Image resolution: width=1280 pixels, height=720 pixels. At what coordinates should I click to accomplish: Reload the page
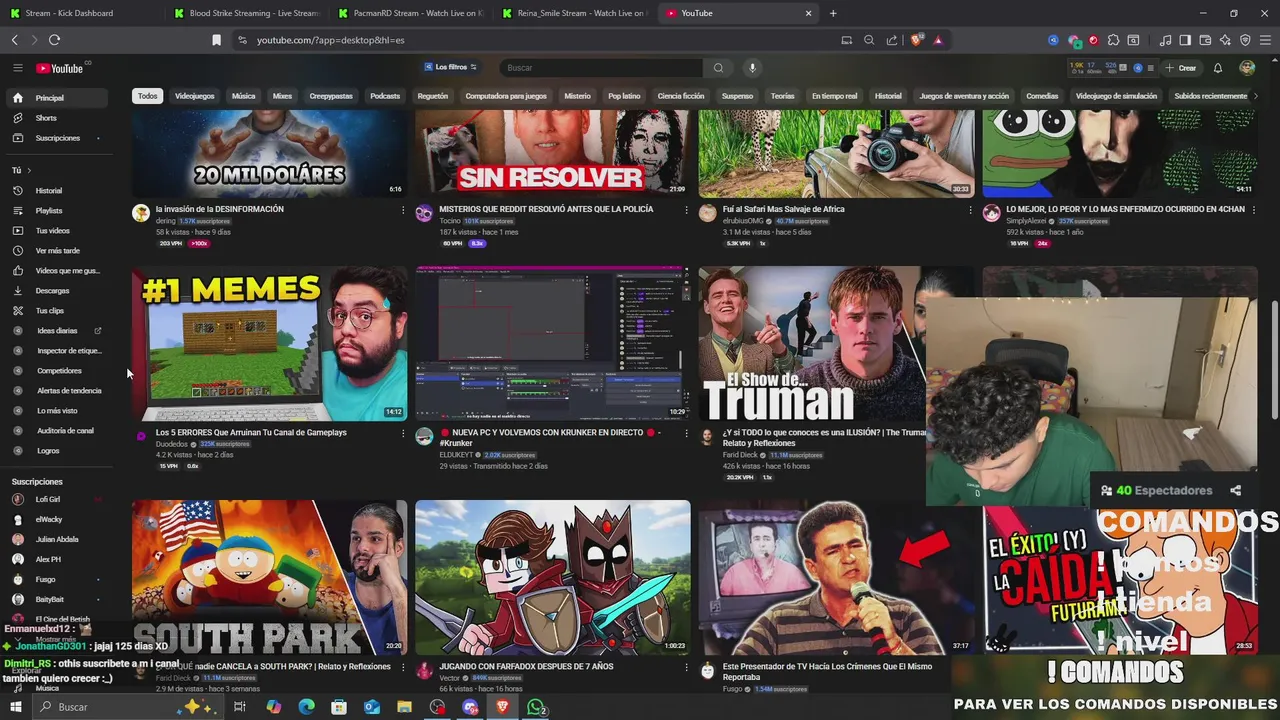coord(54,40)
